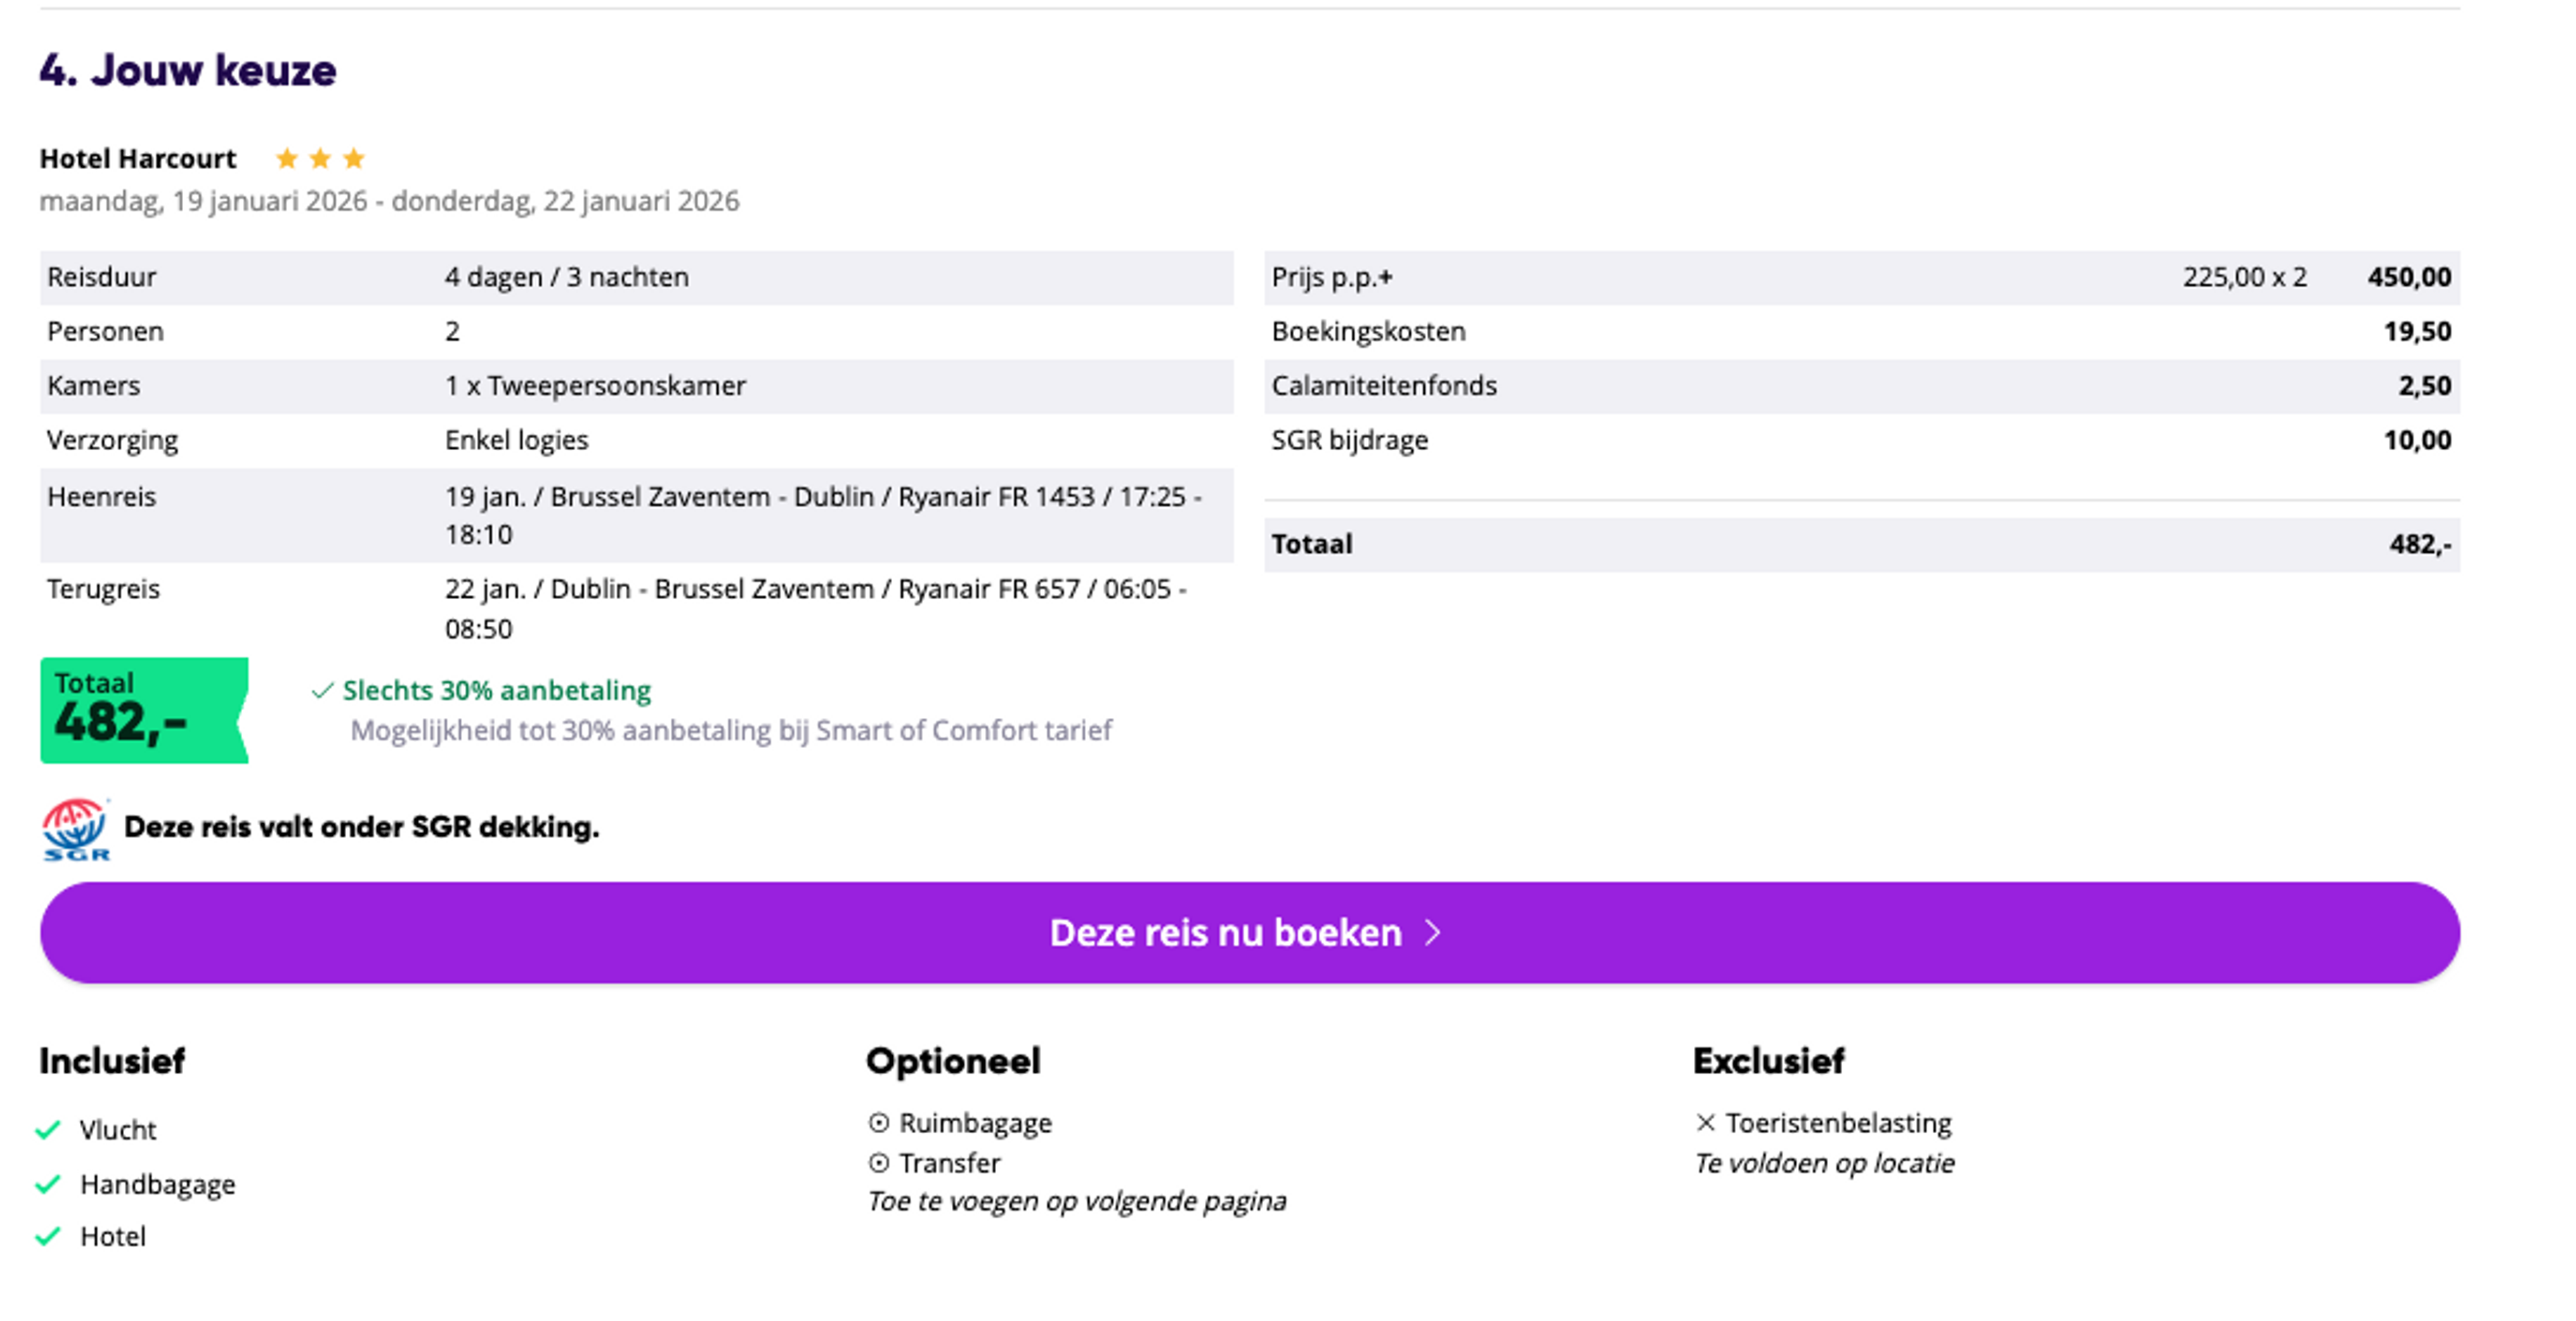The width and height of the screenshot is (2576, 1321).
Task: Click the 4. Jouw keuze heading
Action: click(x=188, y=70)
